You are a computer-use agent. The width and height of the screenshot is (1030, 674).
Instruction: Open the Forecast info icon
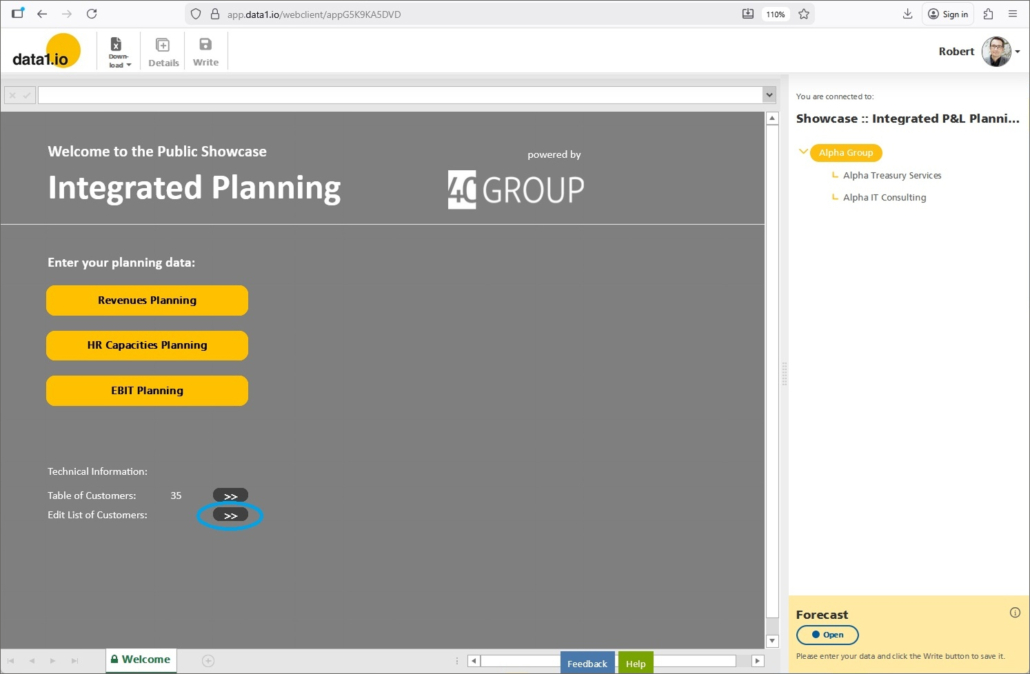1015,613
